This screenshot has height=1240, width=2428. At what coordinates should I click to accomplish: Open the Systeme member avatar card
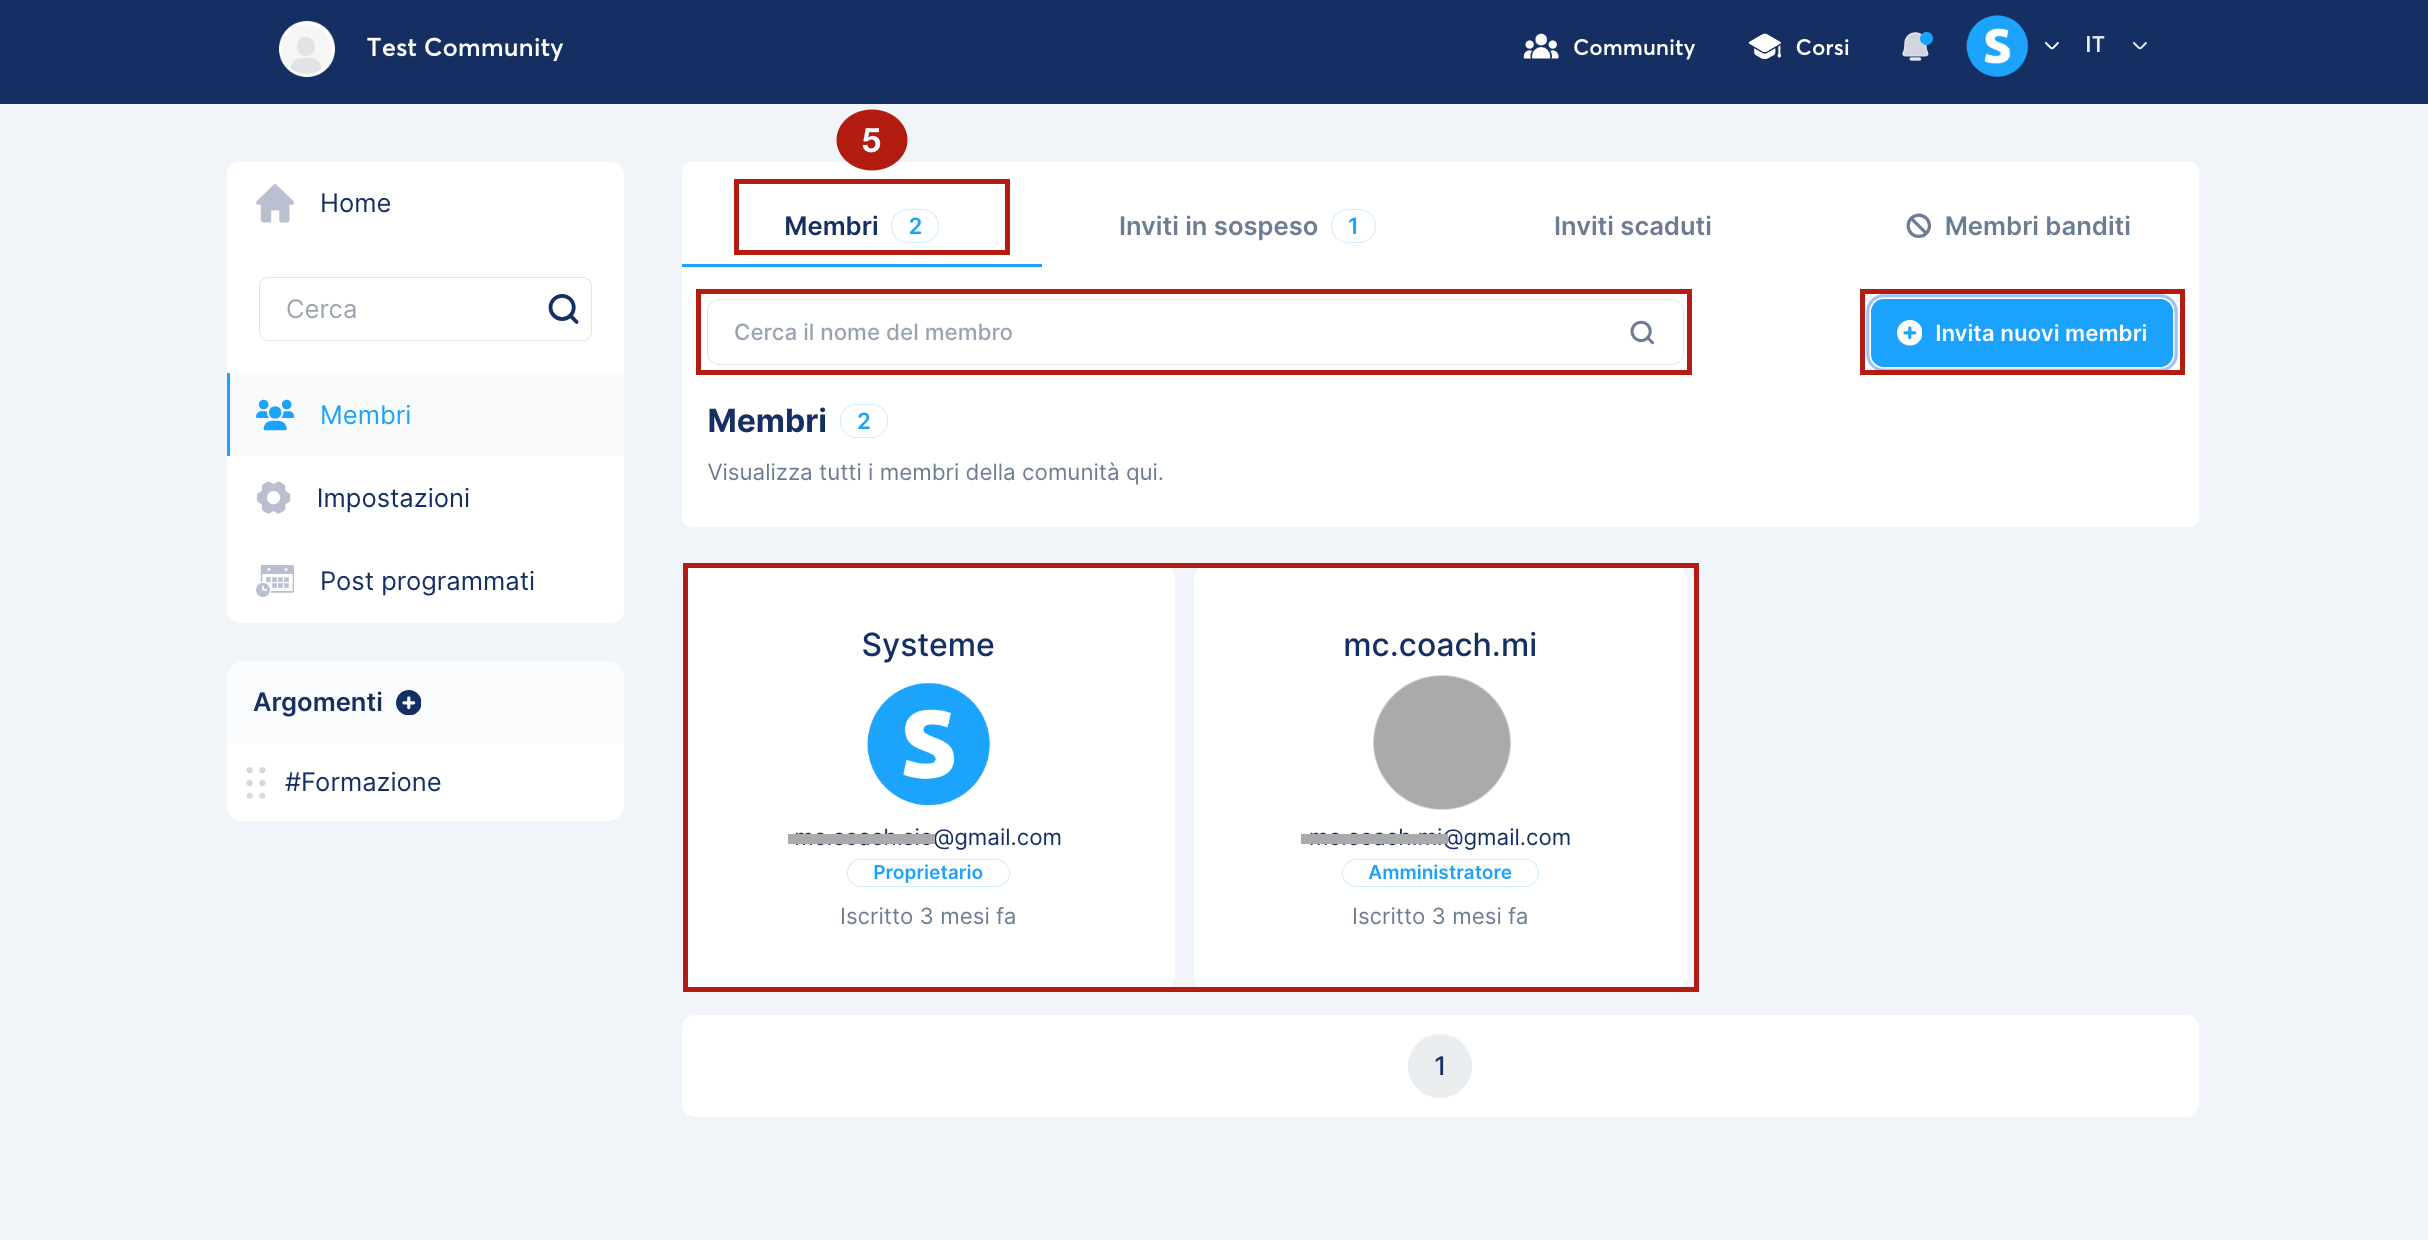tap(928, 744)
